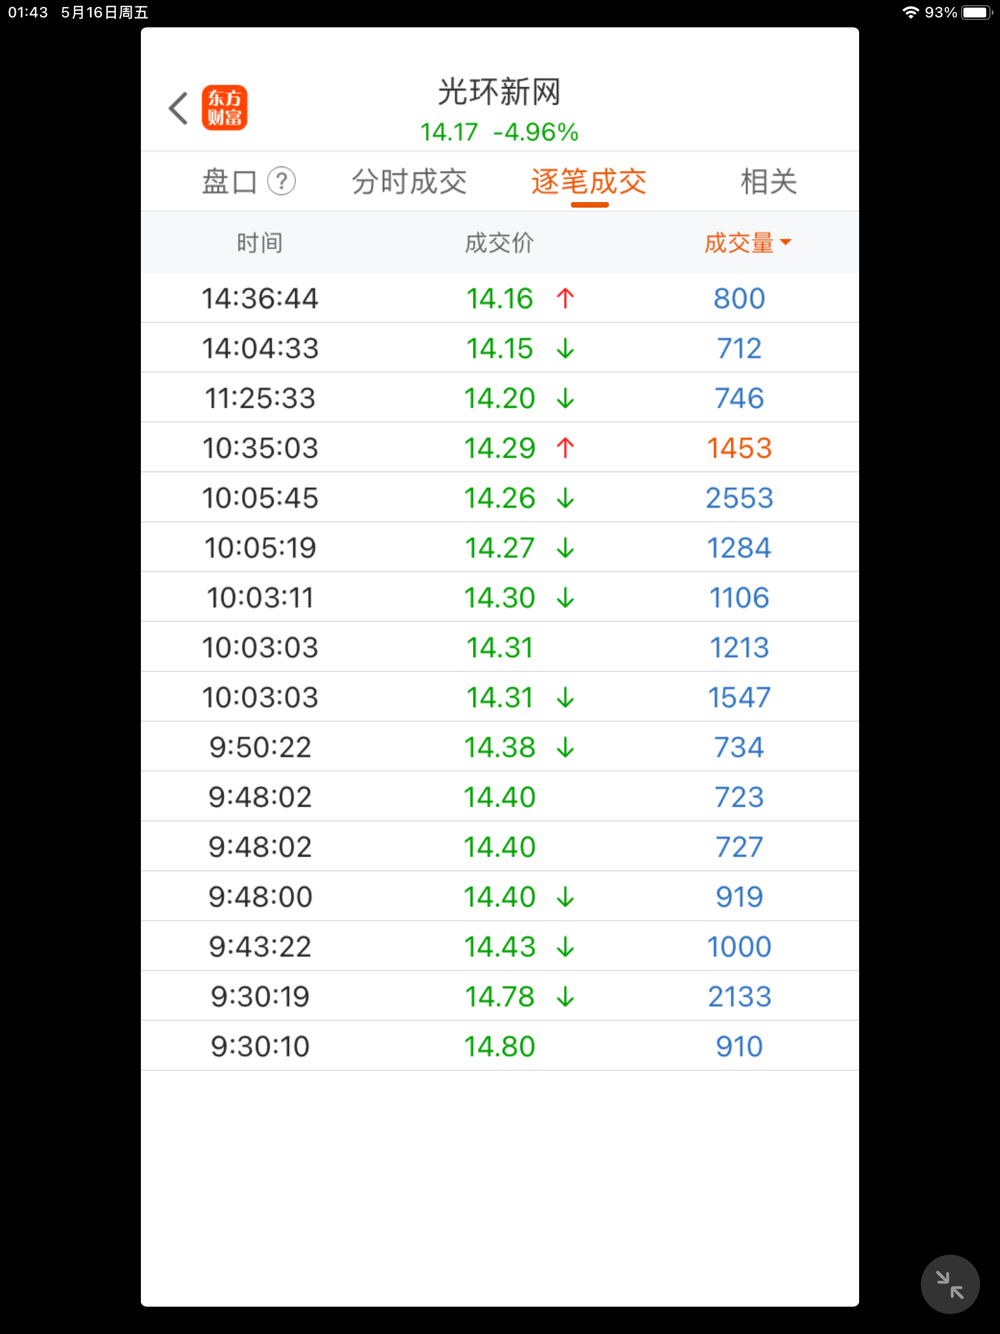The width and height of the screenshot is (1000, 1334).
Task: Select the 14:36:44 time cell
Action: (260, 298)
